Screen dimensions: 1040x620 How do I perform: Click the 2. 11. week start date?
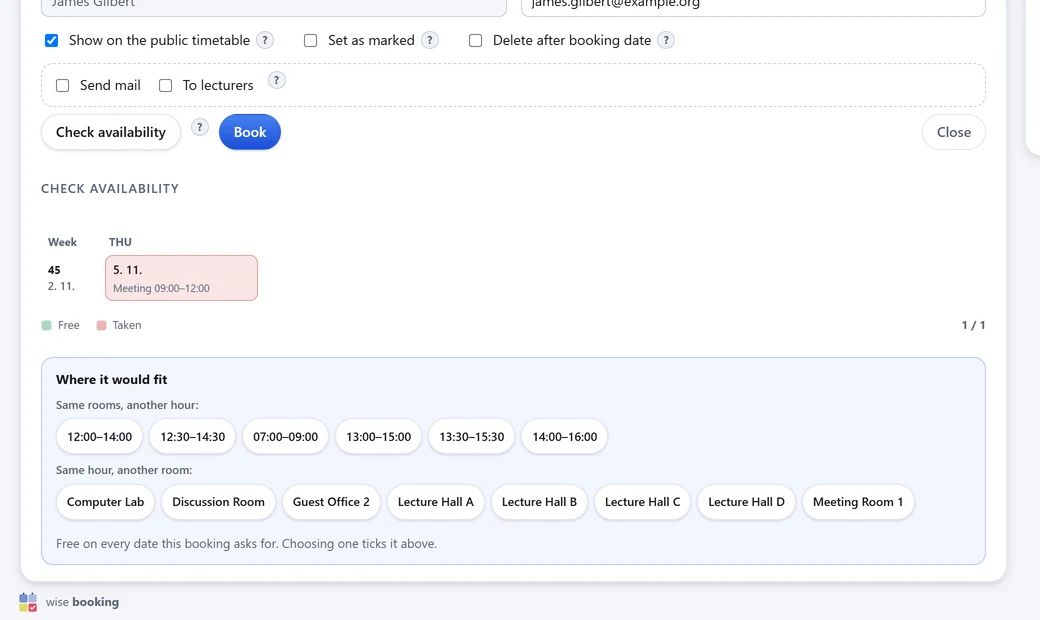point(61,286)
